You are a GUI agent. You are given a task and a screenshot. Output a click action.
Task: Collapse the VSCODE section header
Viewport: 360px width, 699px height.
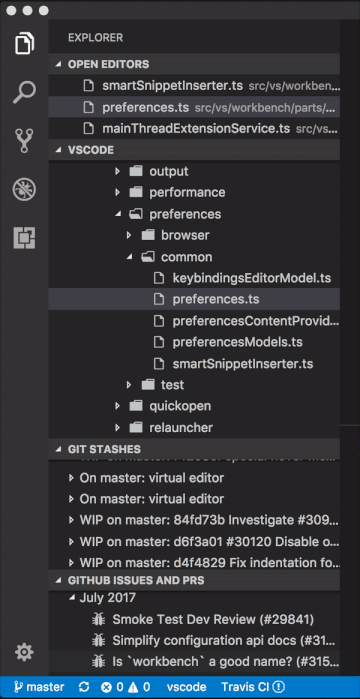click(194, 150)
